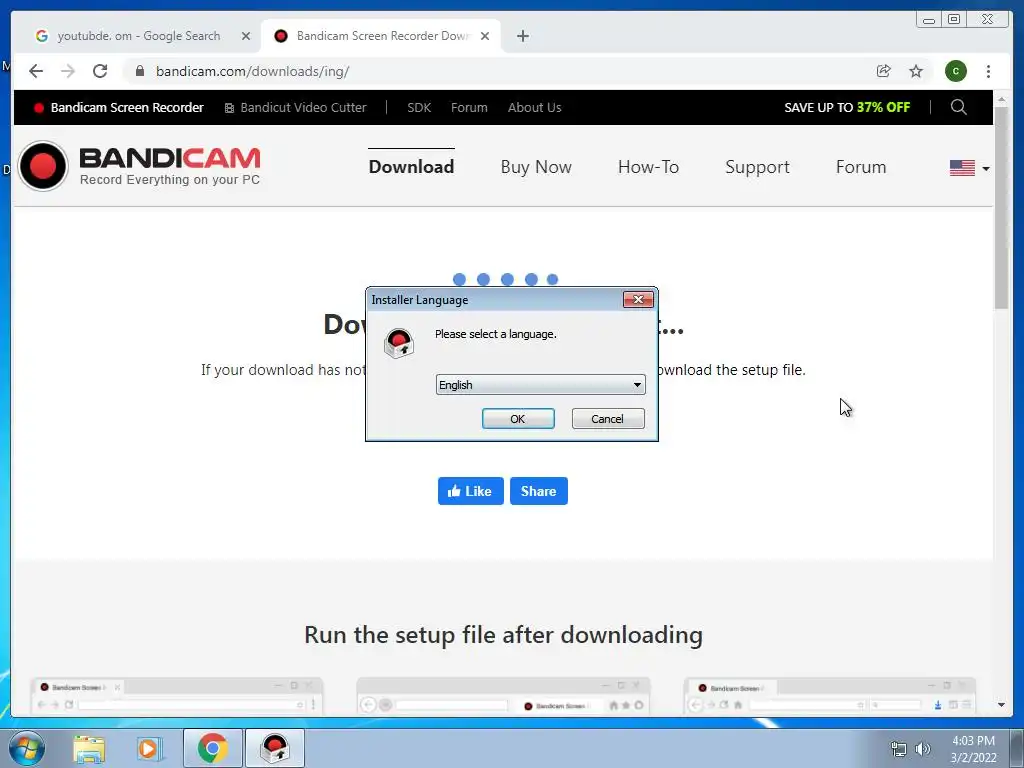Open About Us page
The width and height of the screenshot is (1024, 768).
pyautogui.click(x=534, y=108)
